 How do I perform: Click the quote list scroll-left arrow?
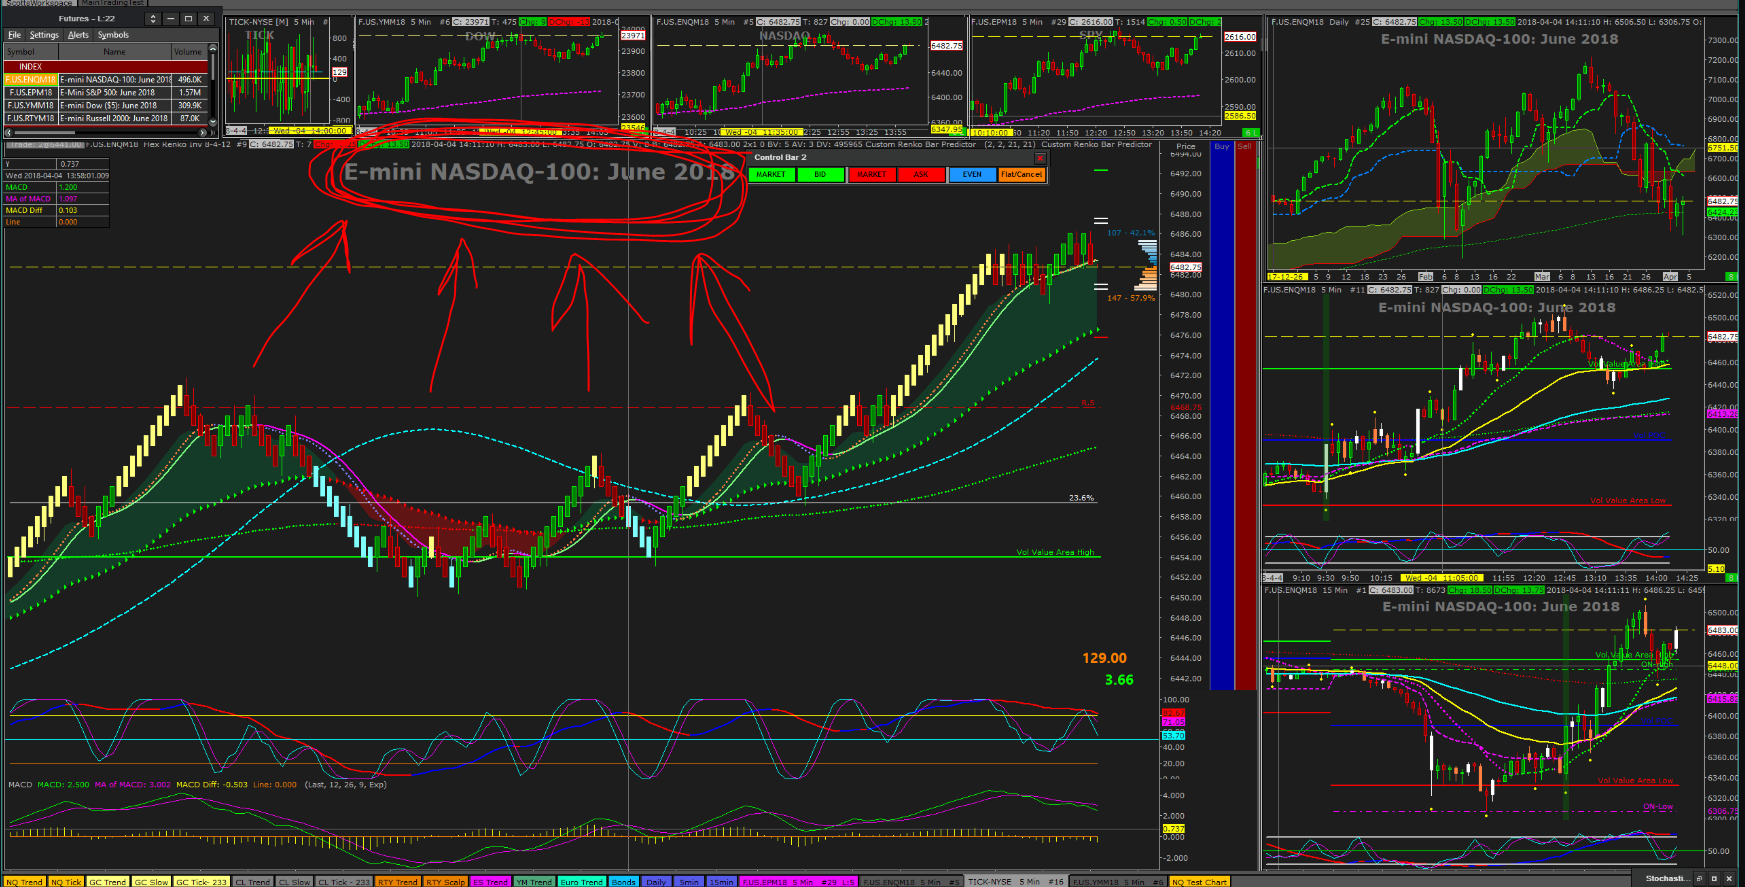point(8,131)
